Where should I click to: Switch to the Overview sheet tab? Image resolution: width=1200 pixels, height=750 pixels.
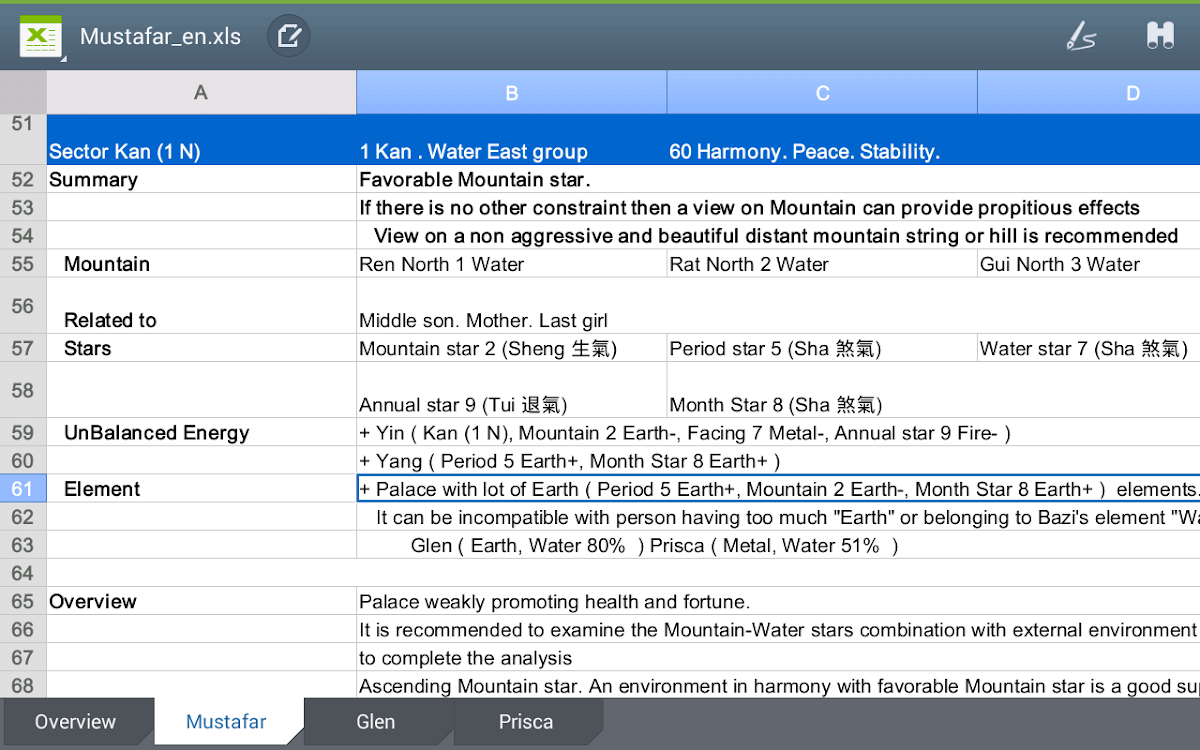coord(76,722)
